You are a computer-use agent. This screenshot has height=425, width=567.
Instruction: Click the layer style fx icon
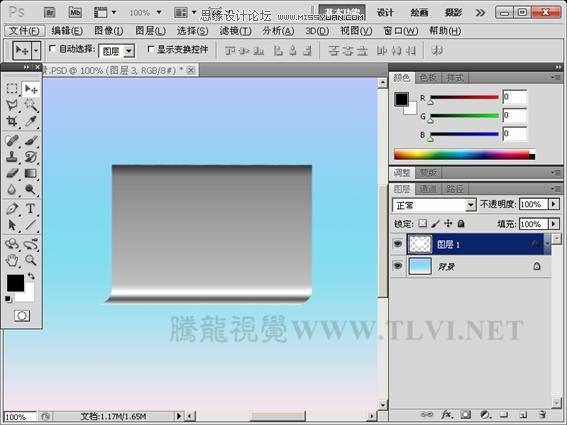(x=447, y=414)
